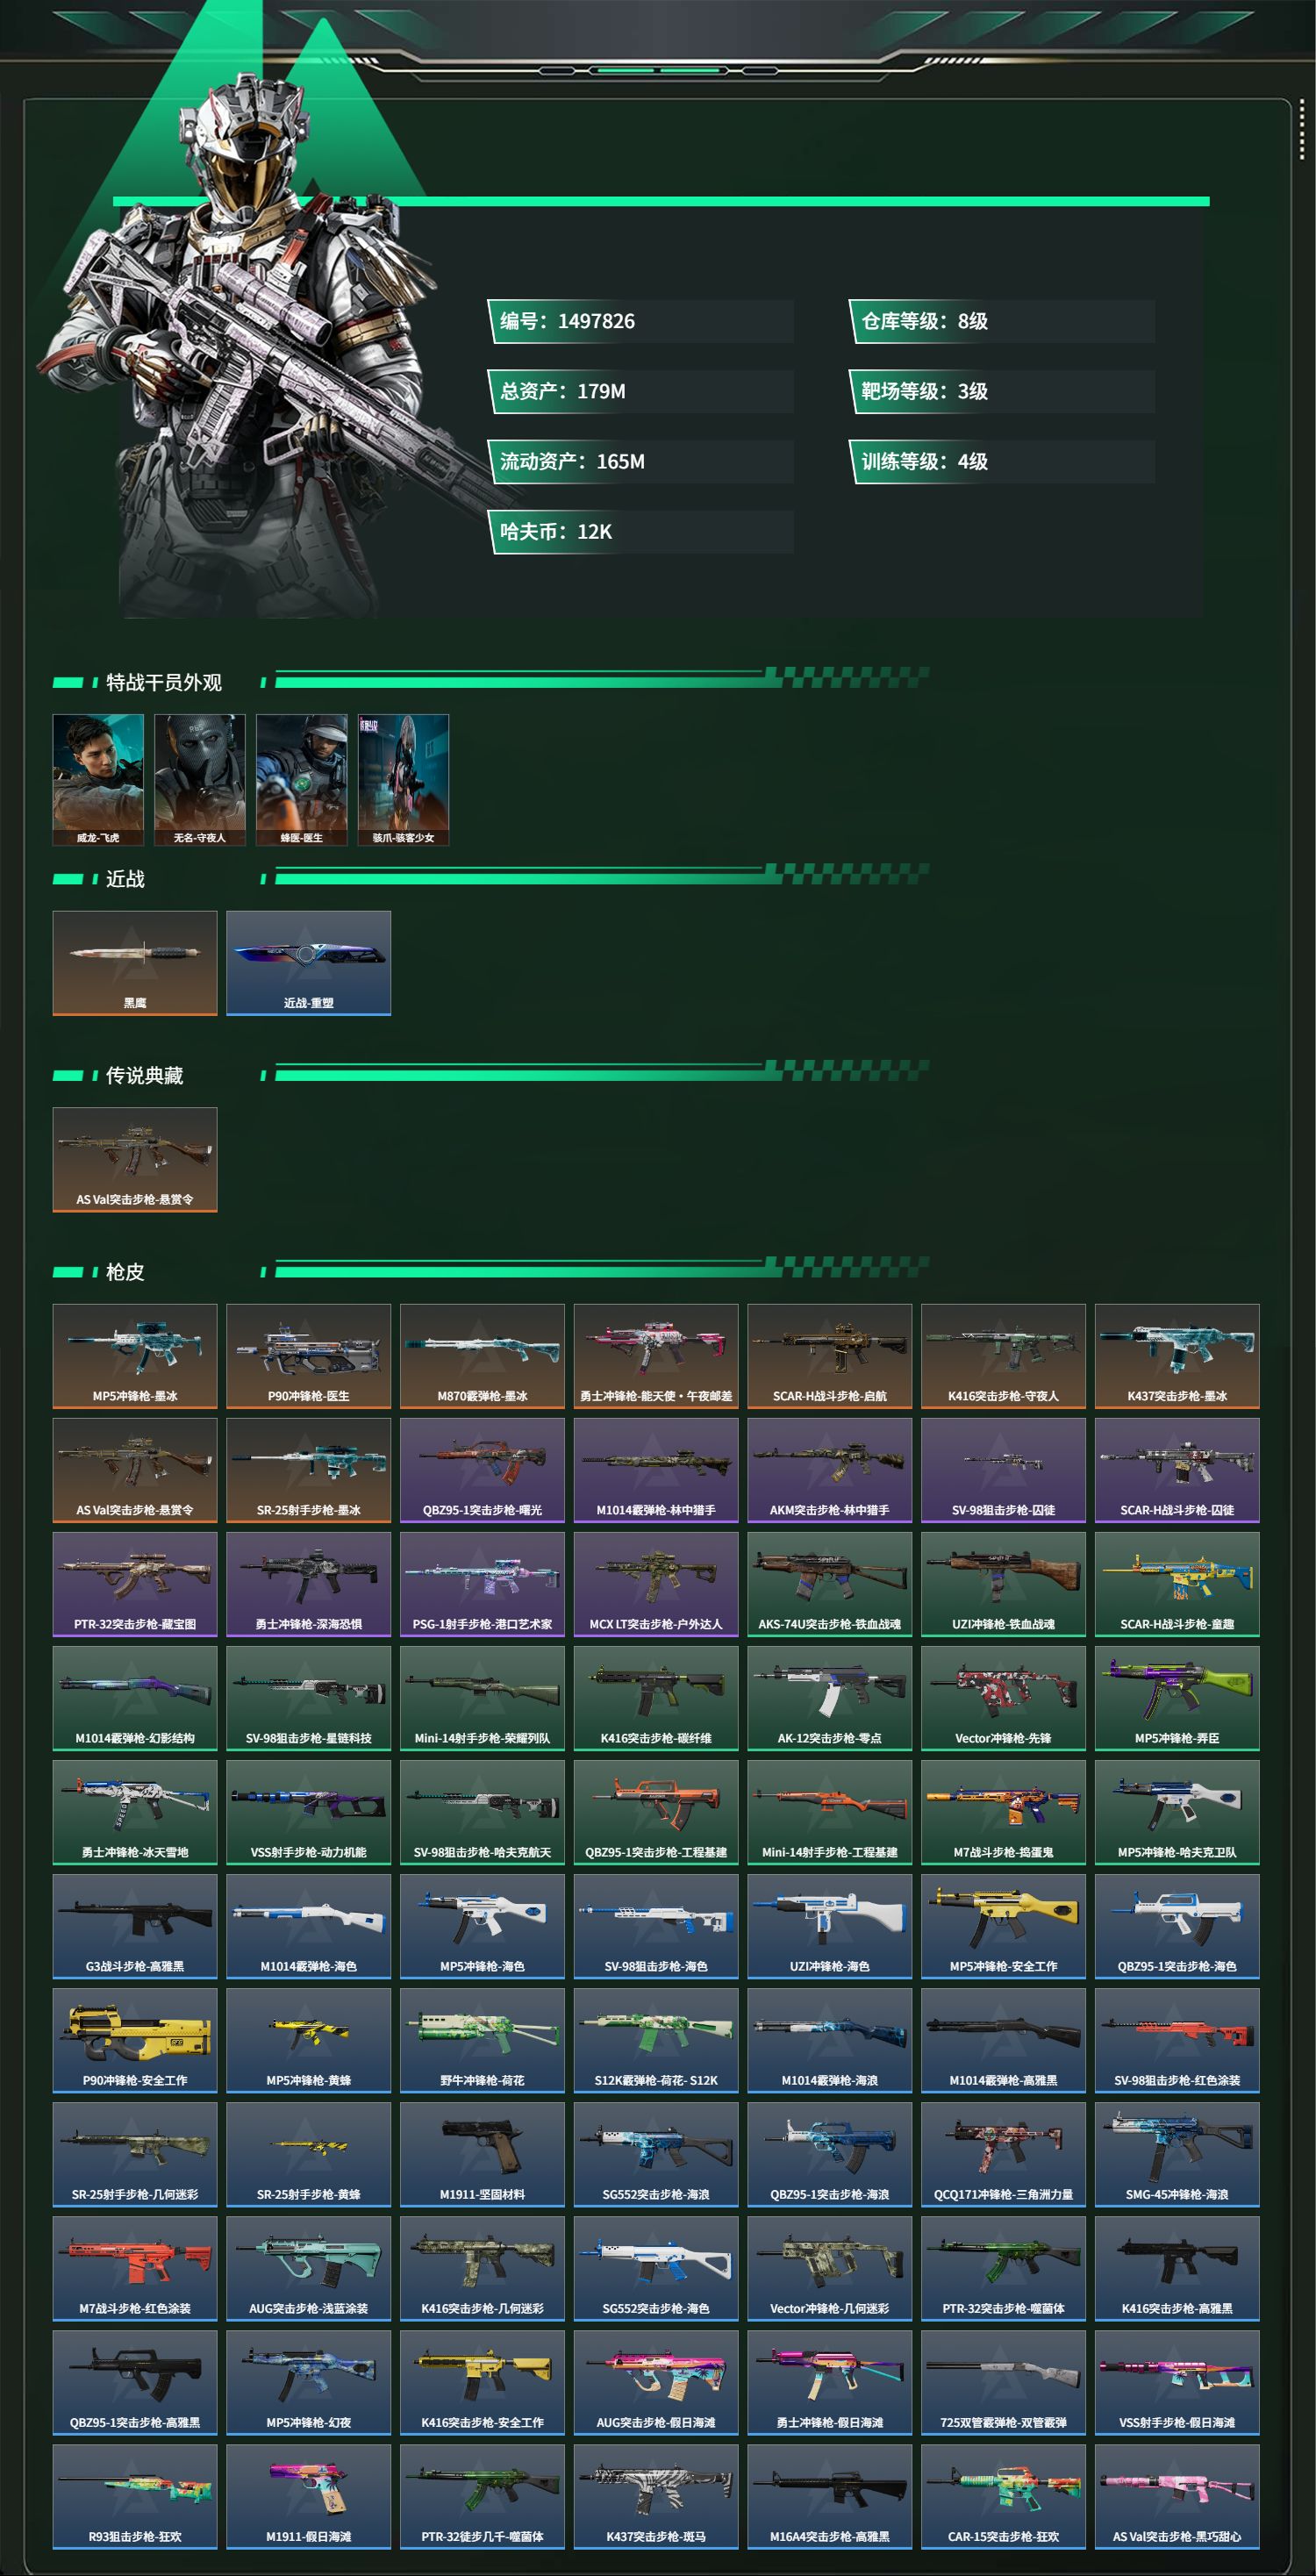Click the 黑鹰 melee knife item

(x=135, y=963)
